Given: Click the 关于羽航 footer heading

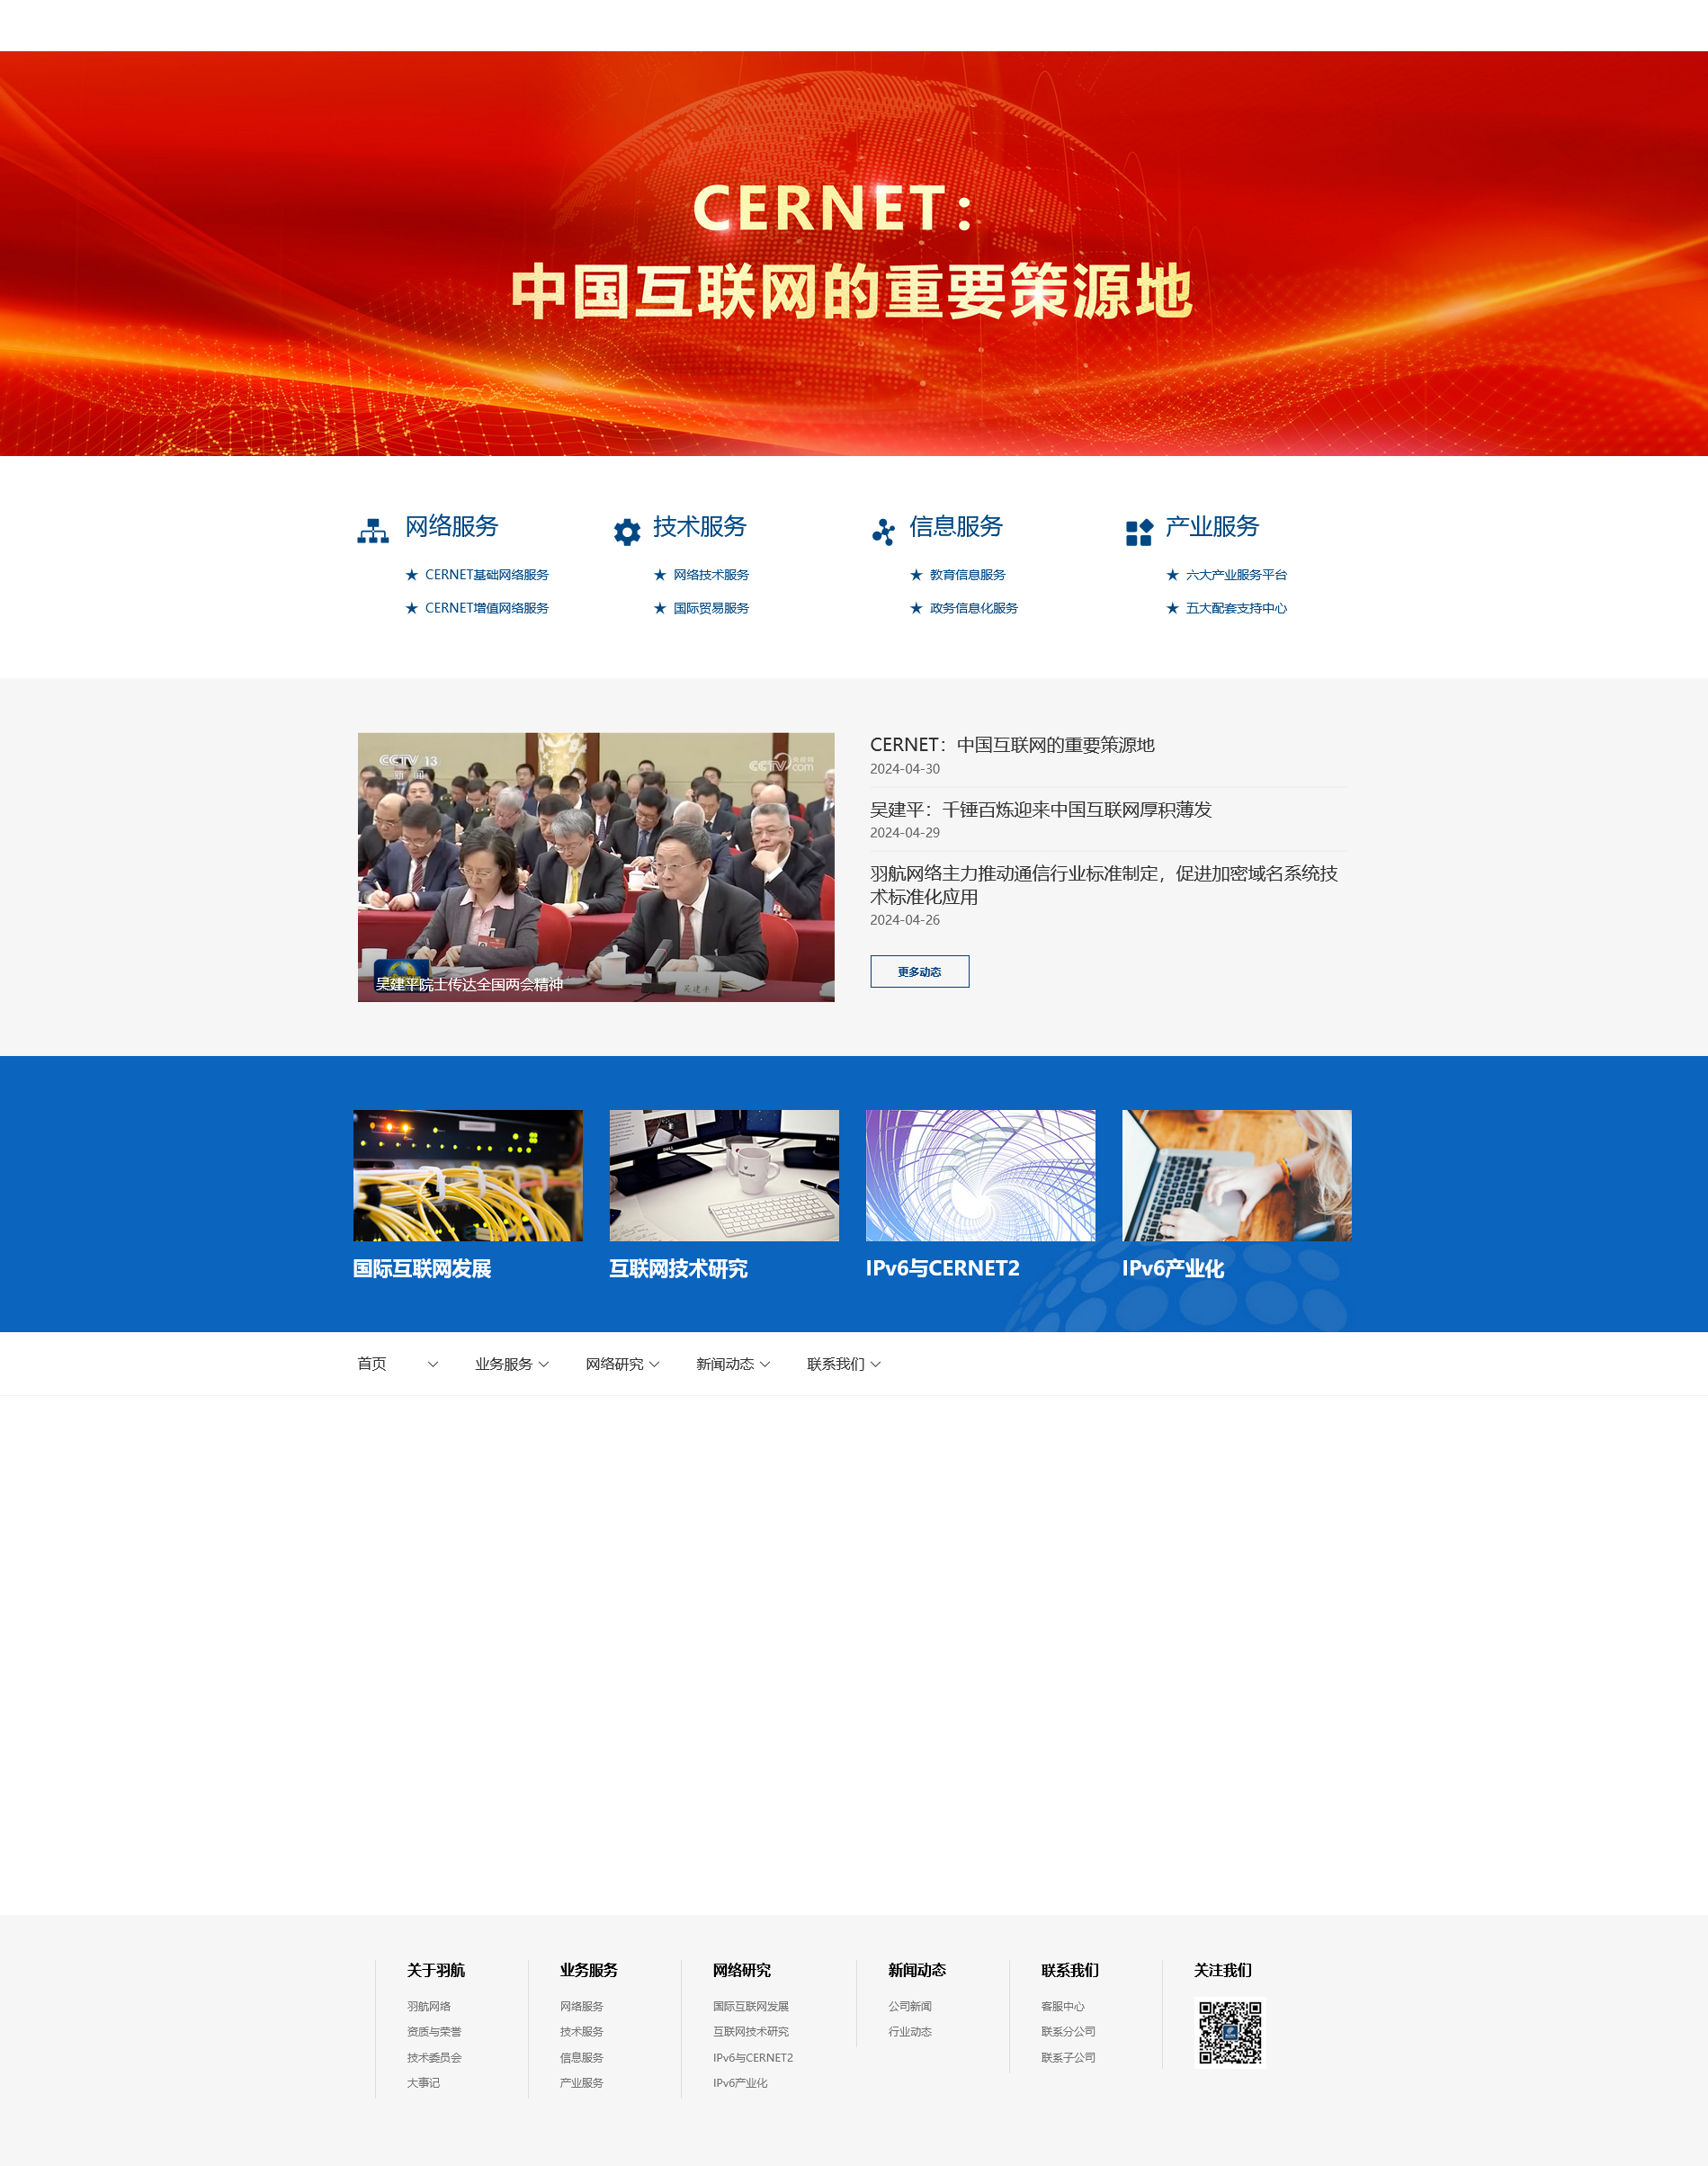Looking at the screenshot, I should (436, 1970).
